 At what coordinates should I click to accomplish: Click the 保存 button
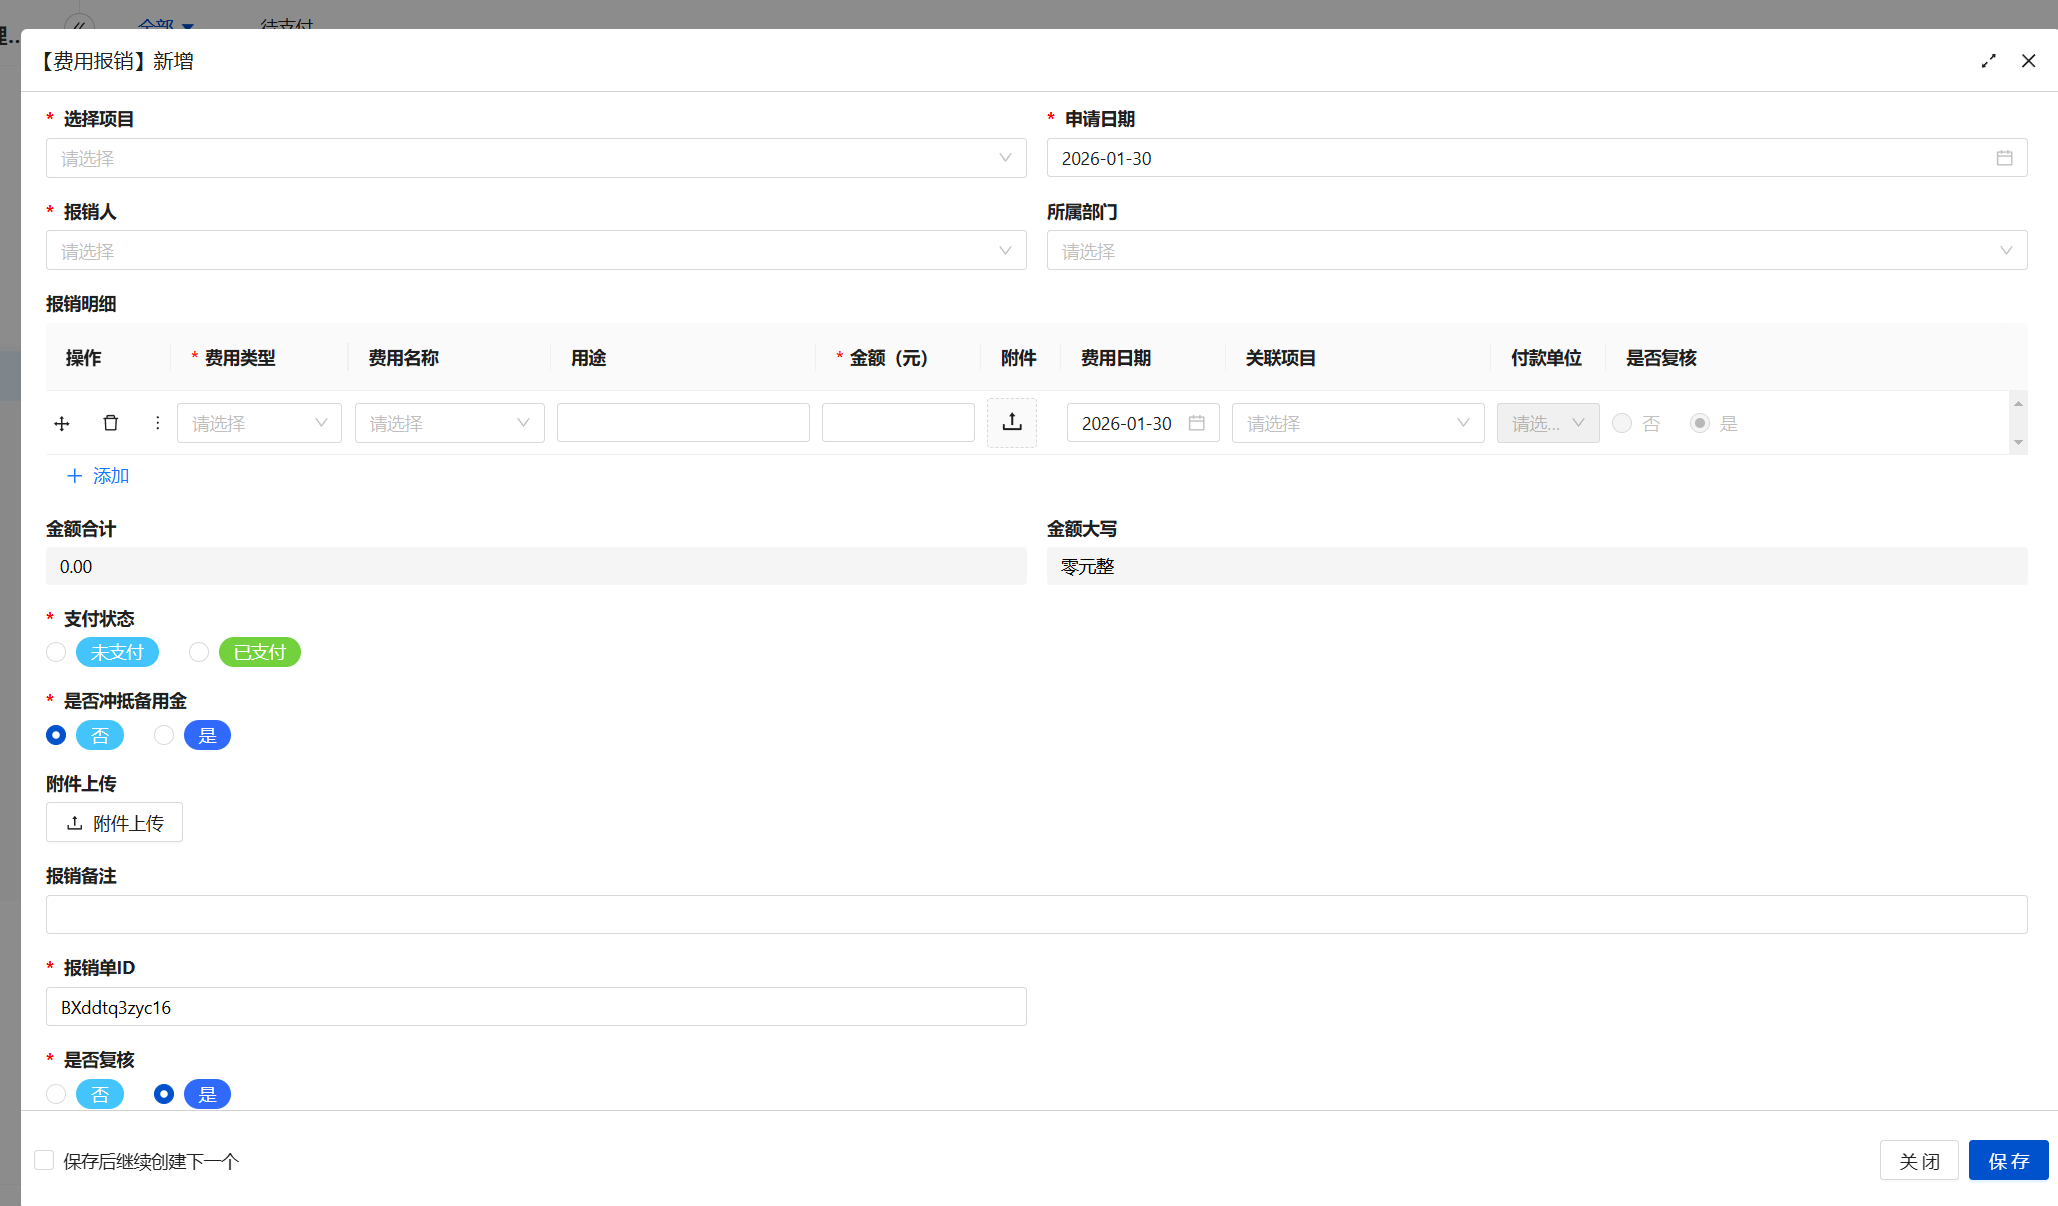[2008, 1160]
